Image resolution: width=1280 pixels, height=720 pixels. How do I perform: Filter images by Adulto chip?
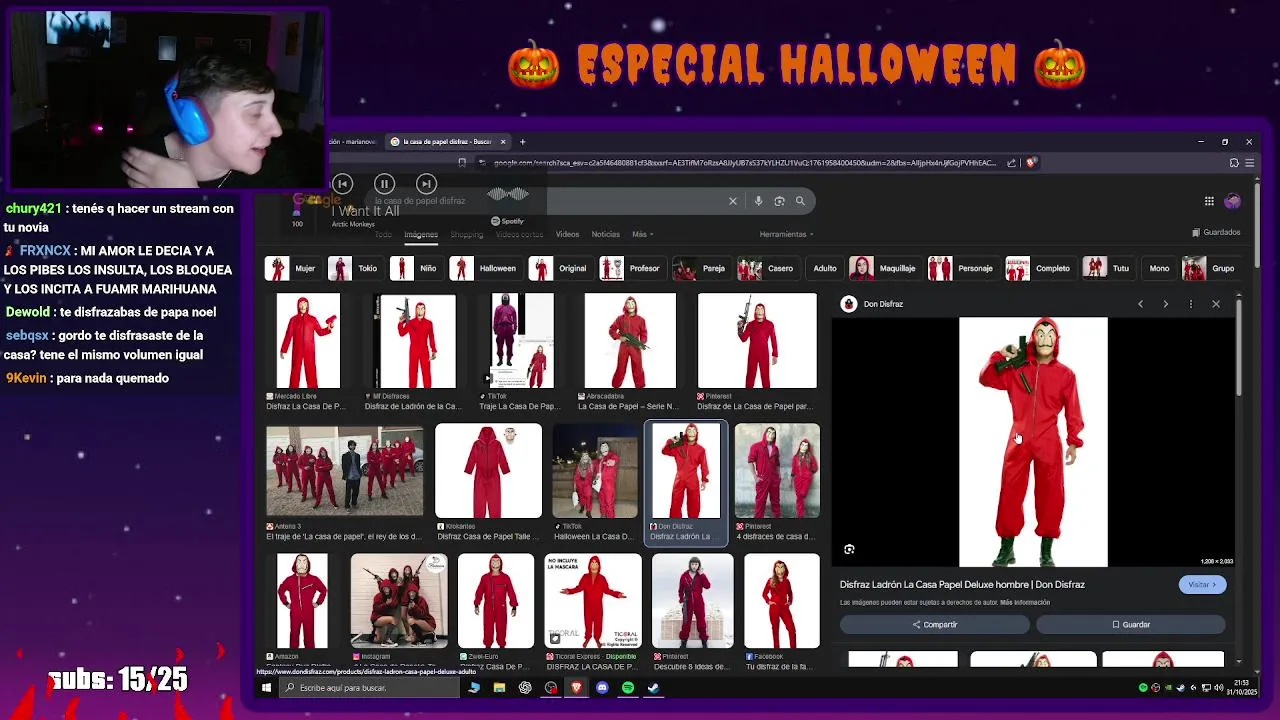click(825, 268)
